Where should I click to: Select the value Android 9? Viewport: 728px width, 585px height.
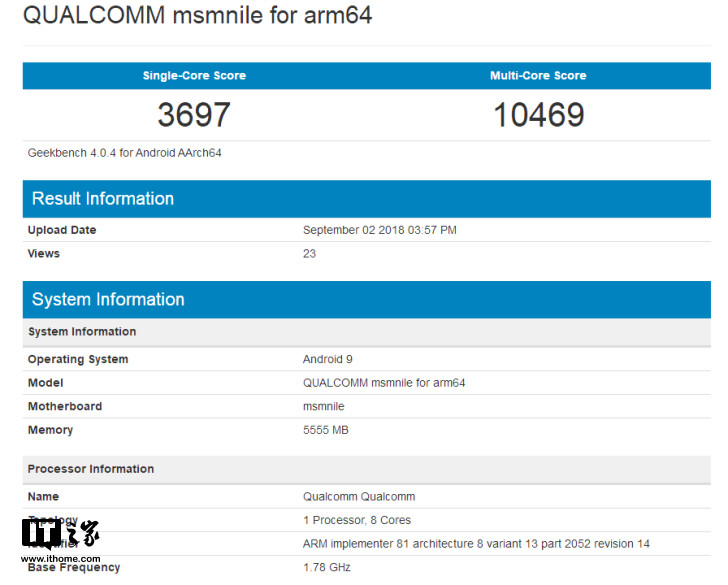(328, 359)
